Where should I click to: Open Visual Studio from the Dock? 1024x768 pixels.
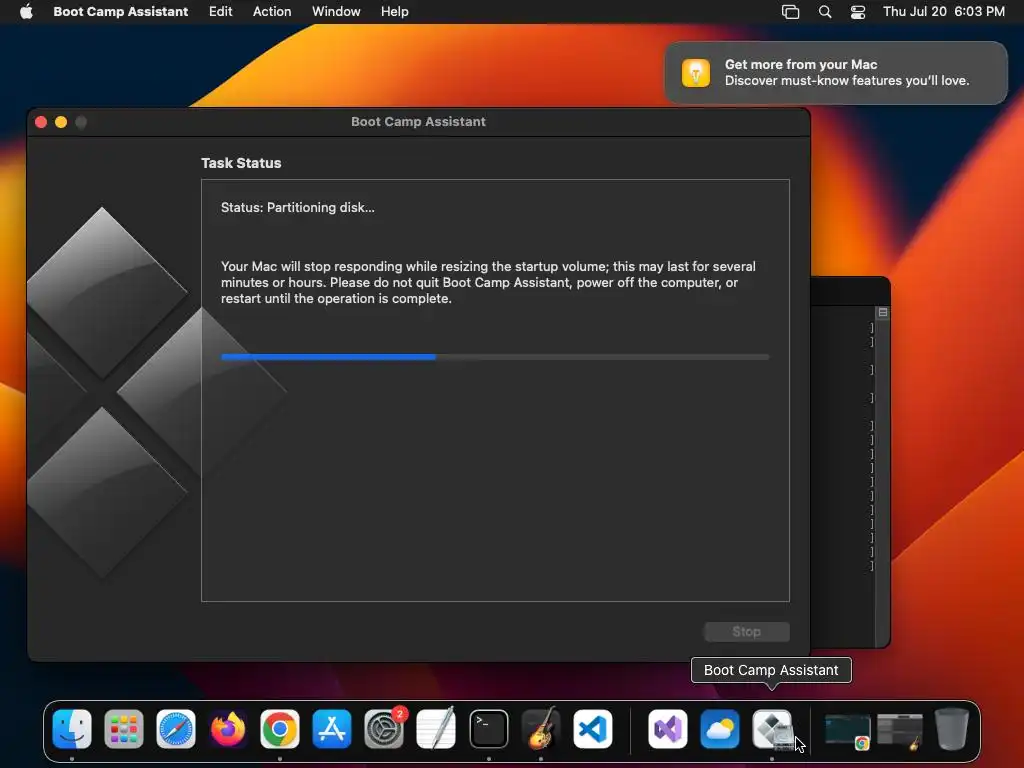pos(667,729)
